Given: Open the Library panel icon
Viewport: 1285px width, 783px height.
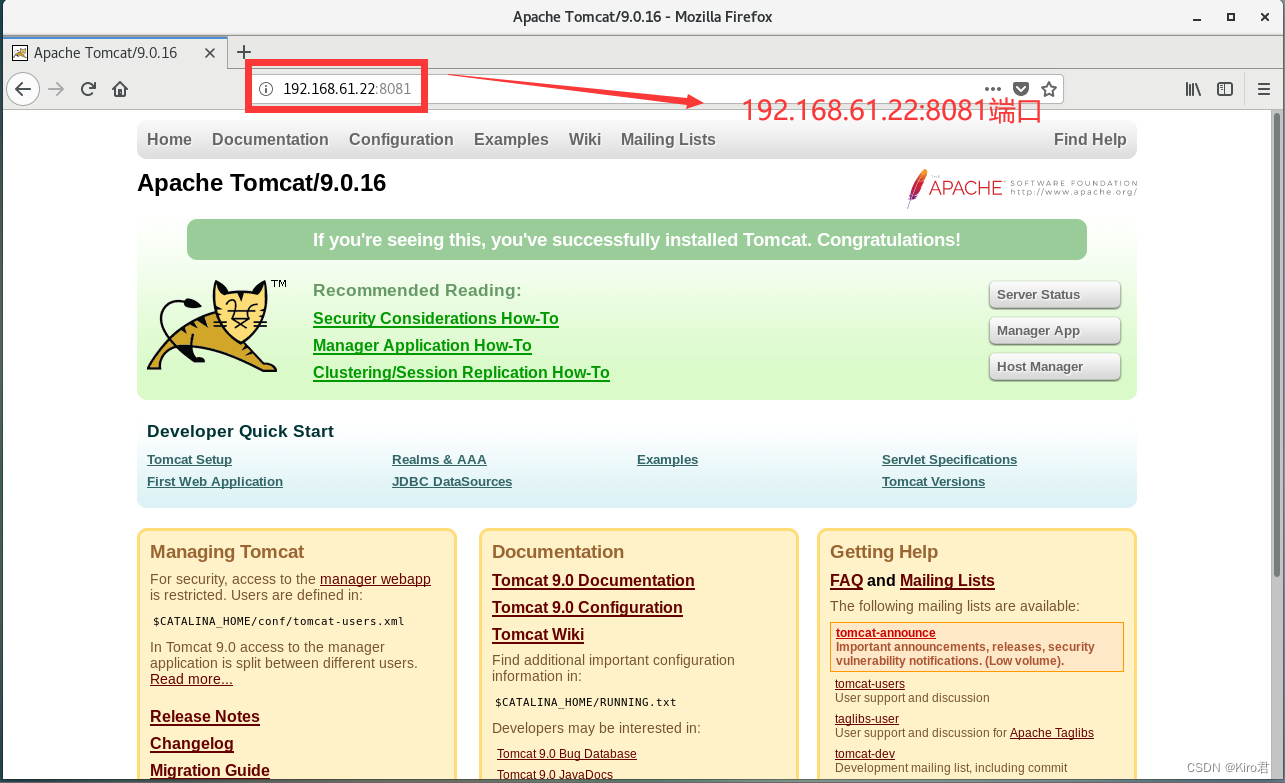Looking at the screenshot, I should click(x=1193, y=89).
